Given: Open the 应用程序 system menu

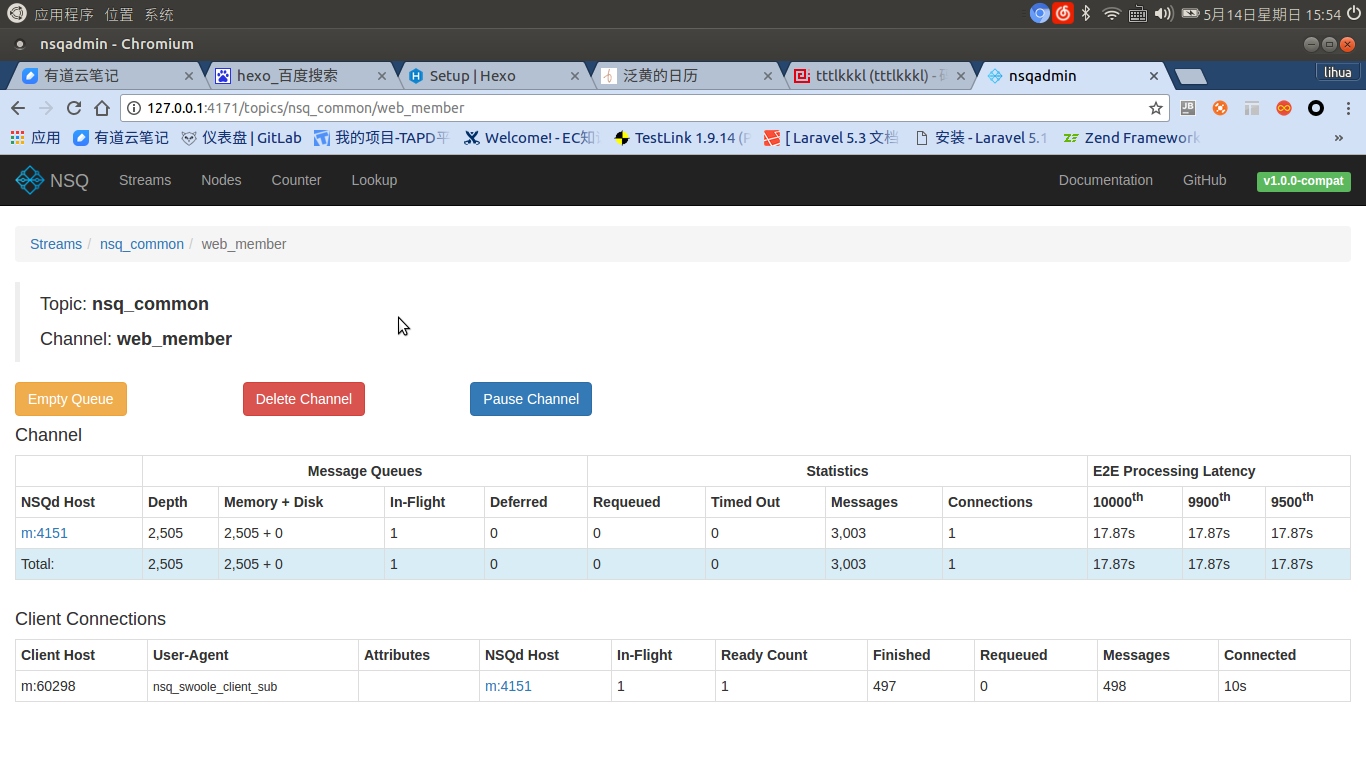Looking at the screenshot, I should click(63, 14).
